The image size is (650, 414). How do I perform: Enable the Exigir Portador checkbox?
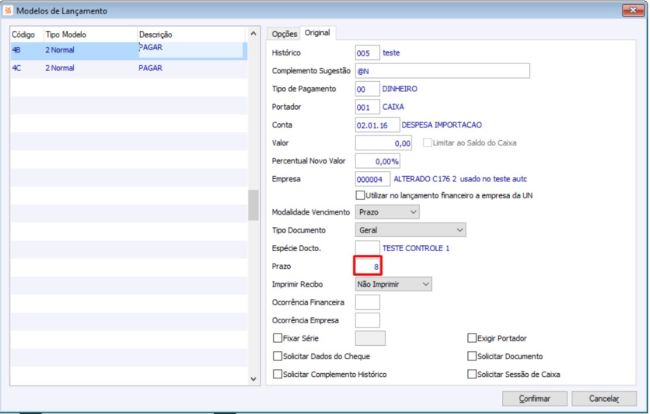click(472, 338)
